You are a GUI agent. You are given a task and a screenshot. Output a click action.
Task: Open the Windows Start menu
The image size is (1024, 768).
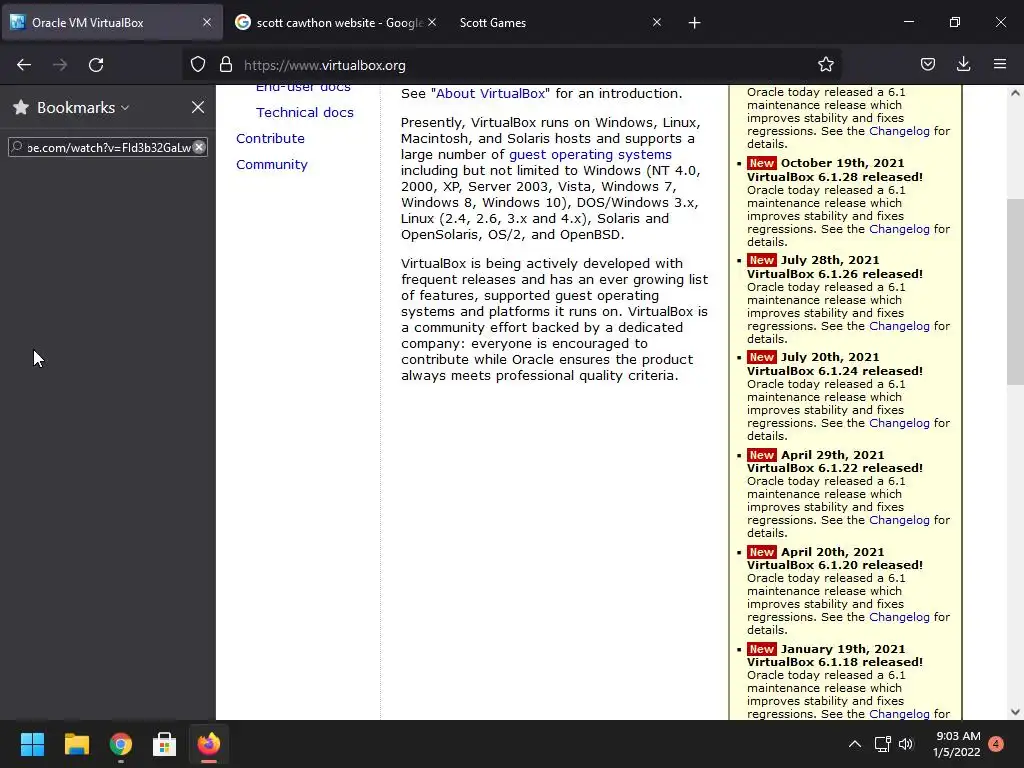(x=32, y=744)
